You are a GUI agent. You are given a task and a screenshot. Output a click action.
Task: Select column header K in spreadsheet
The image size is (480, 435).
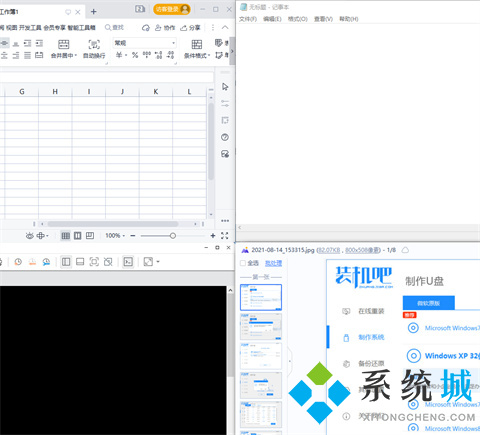[156, 92]
